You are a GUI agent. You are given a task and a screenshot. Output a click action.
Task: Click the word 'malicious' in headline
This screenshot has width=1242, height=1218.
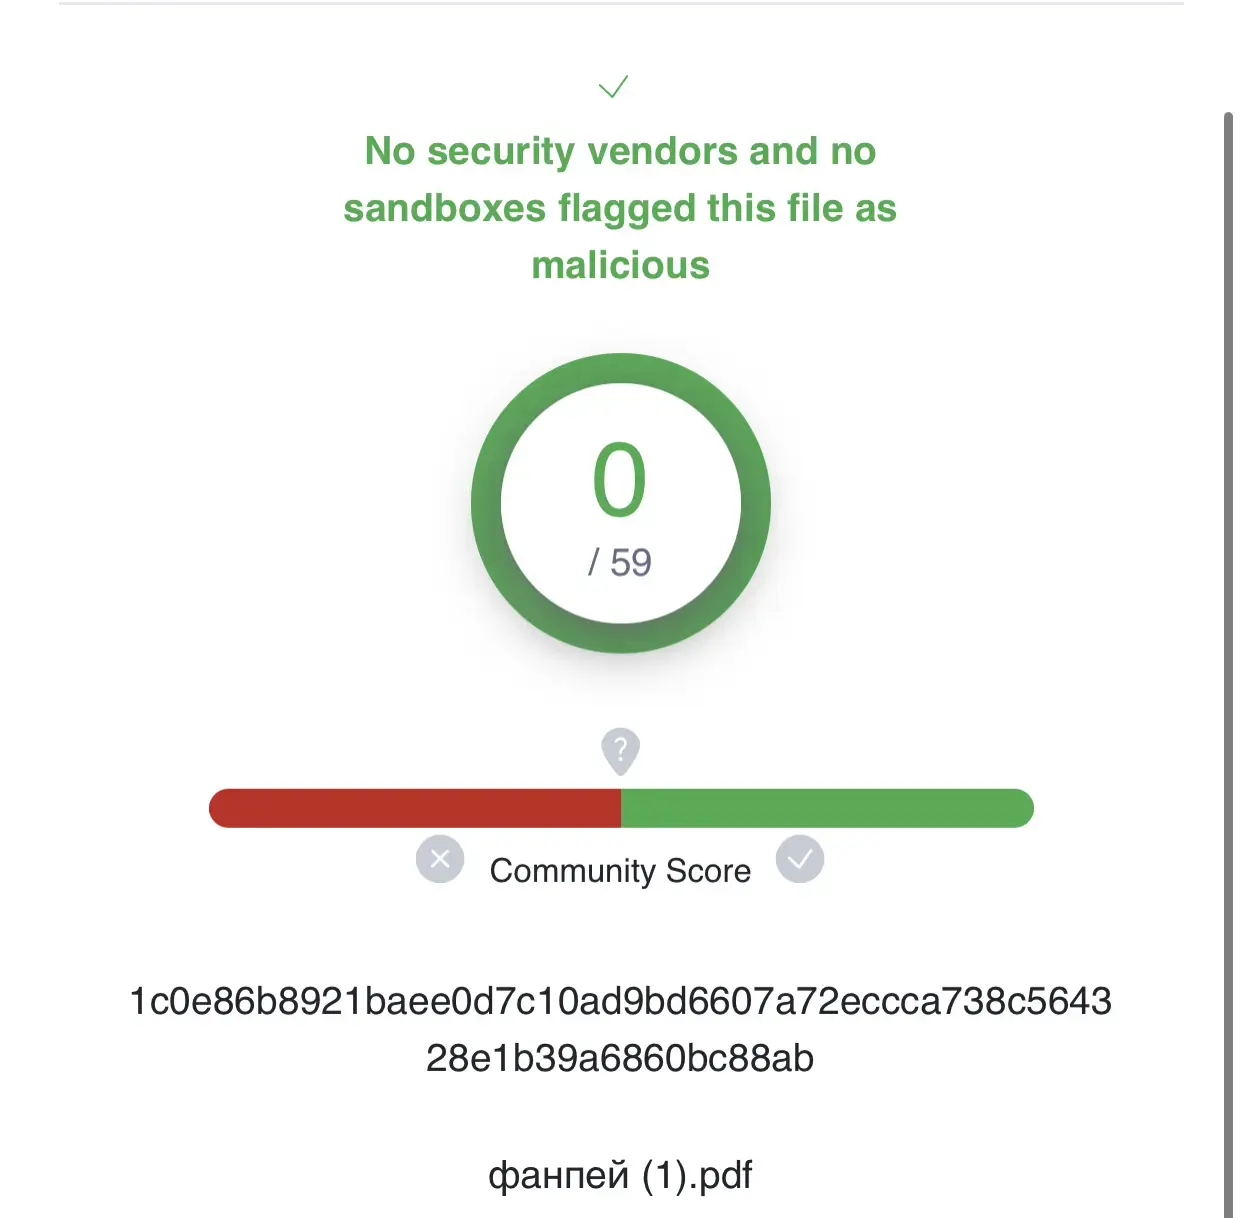[x=621, y=265]
